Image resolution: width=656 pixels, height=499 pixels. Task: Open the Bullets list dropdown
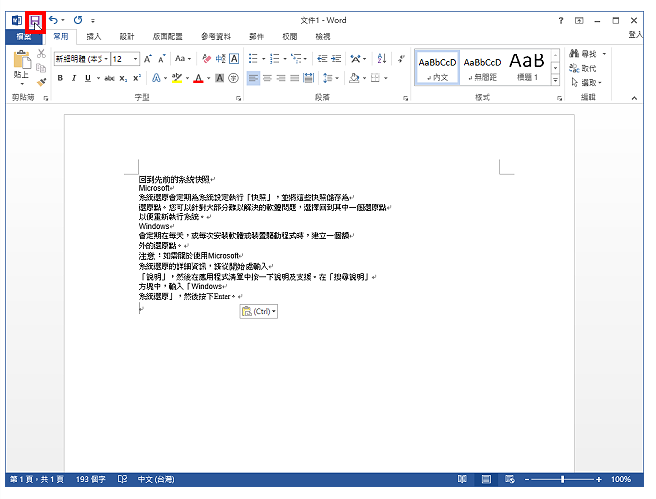coord(264,59)
